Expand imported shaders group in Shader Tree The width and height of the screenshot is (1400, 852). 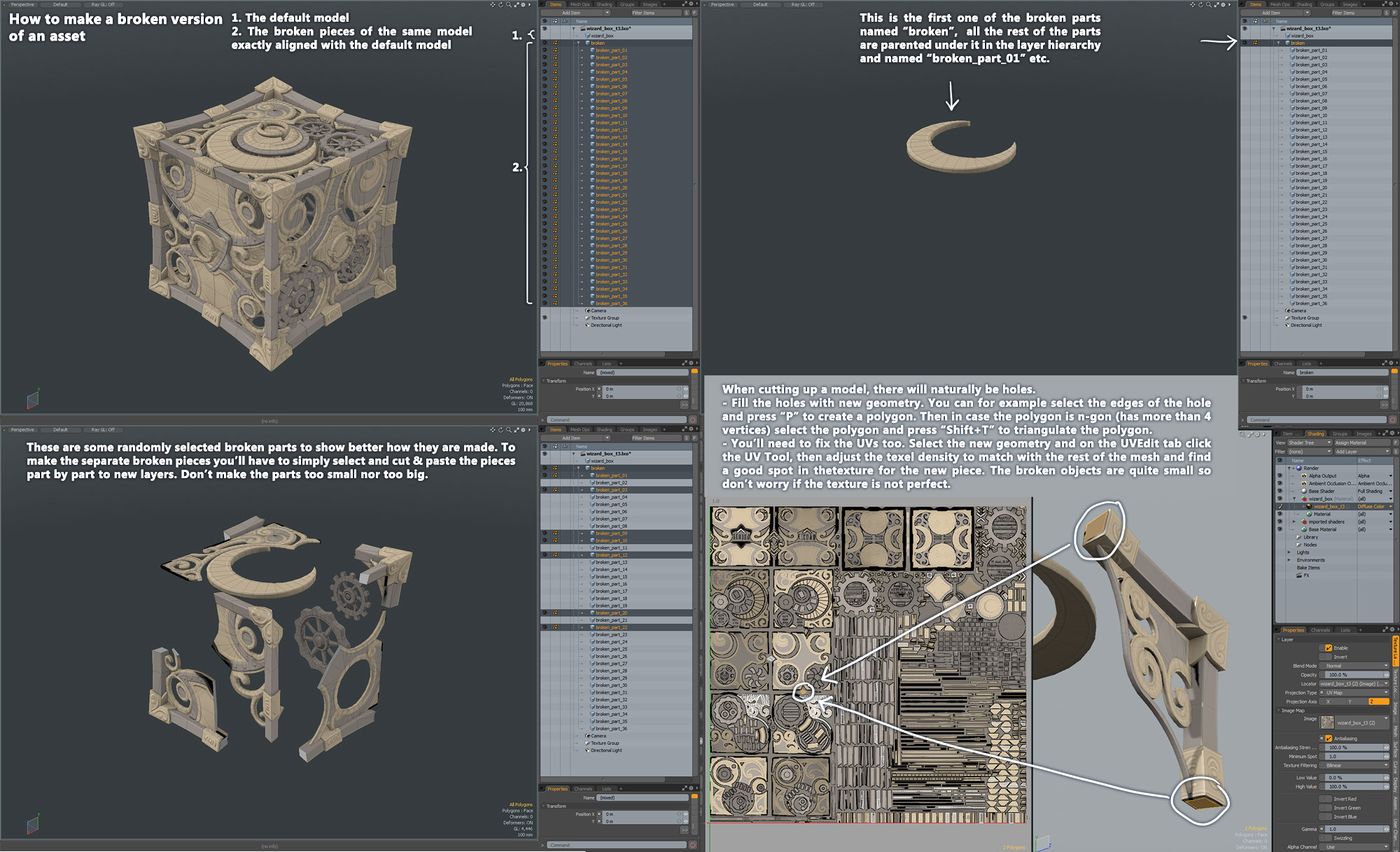pos(1294,522)
